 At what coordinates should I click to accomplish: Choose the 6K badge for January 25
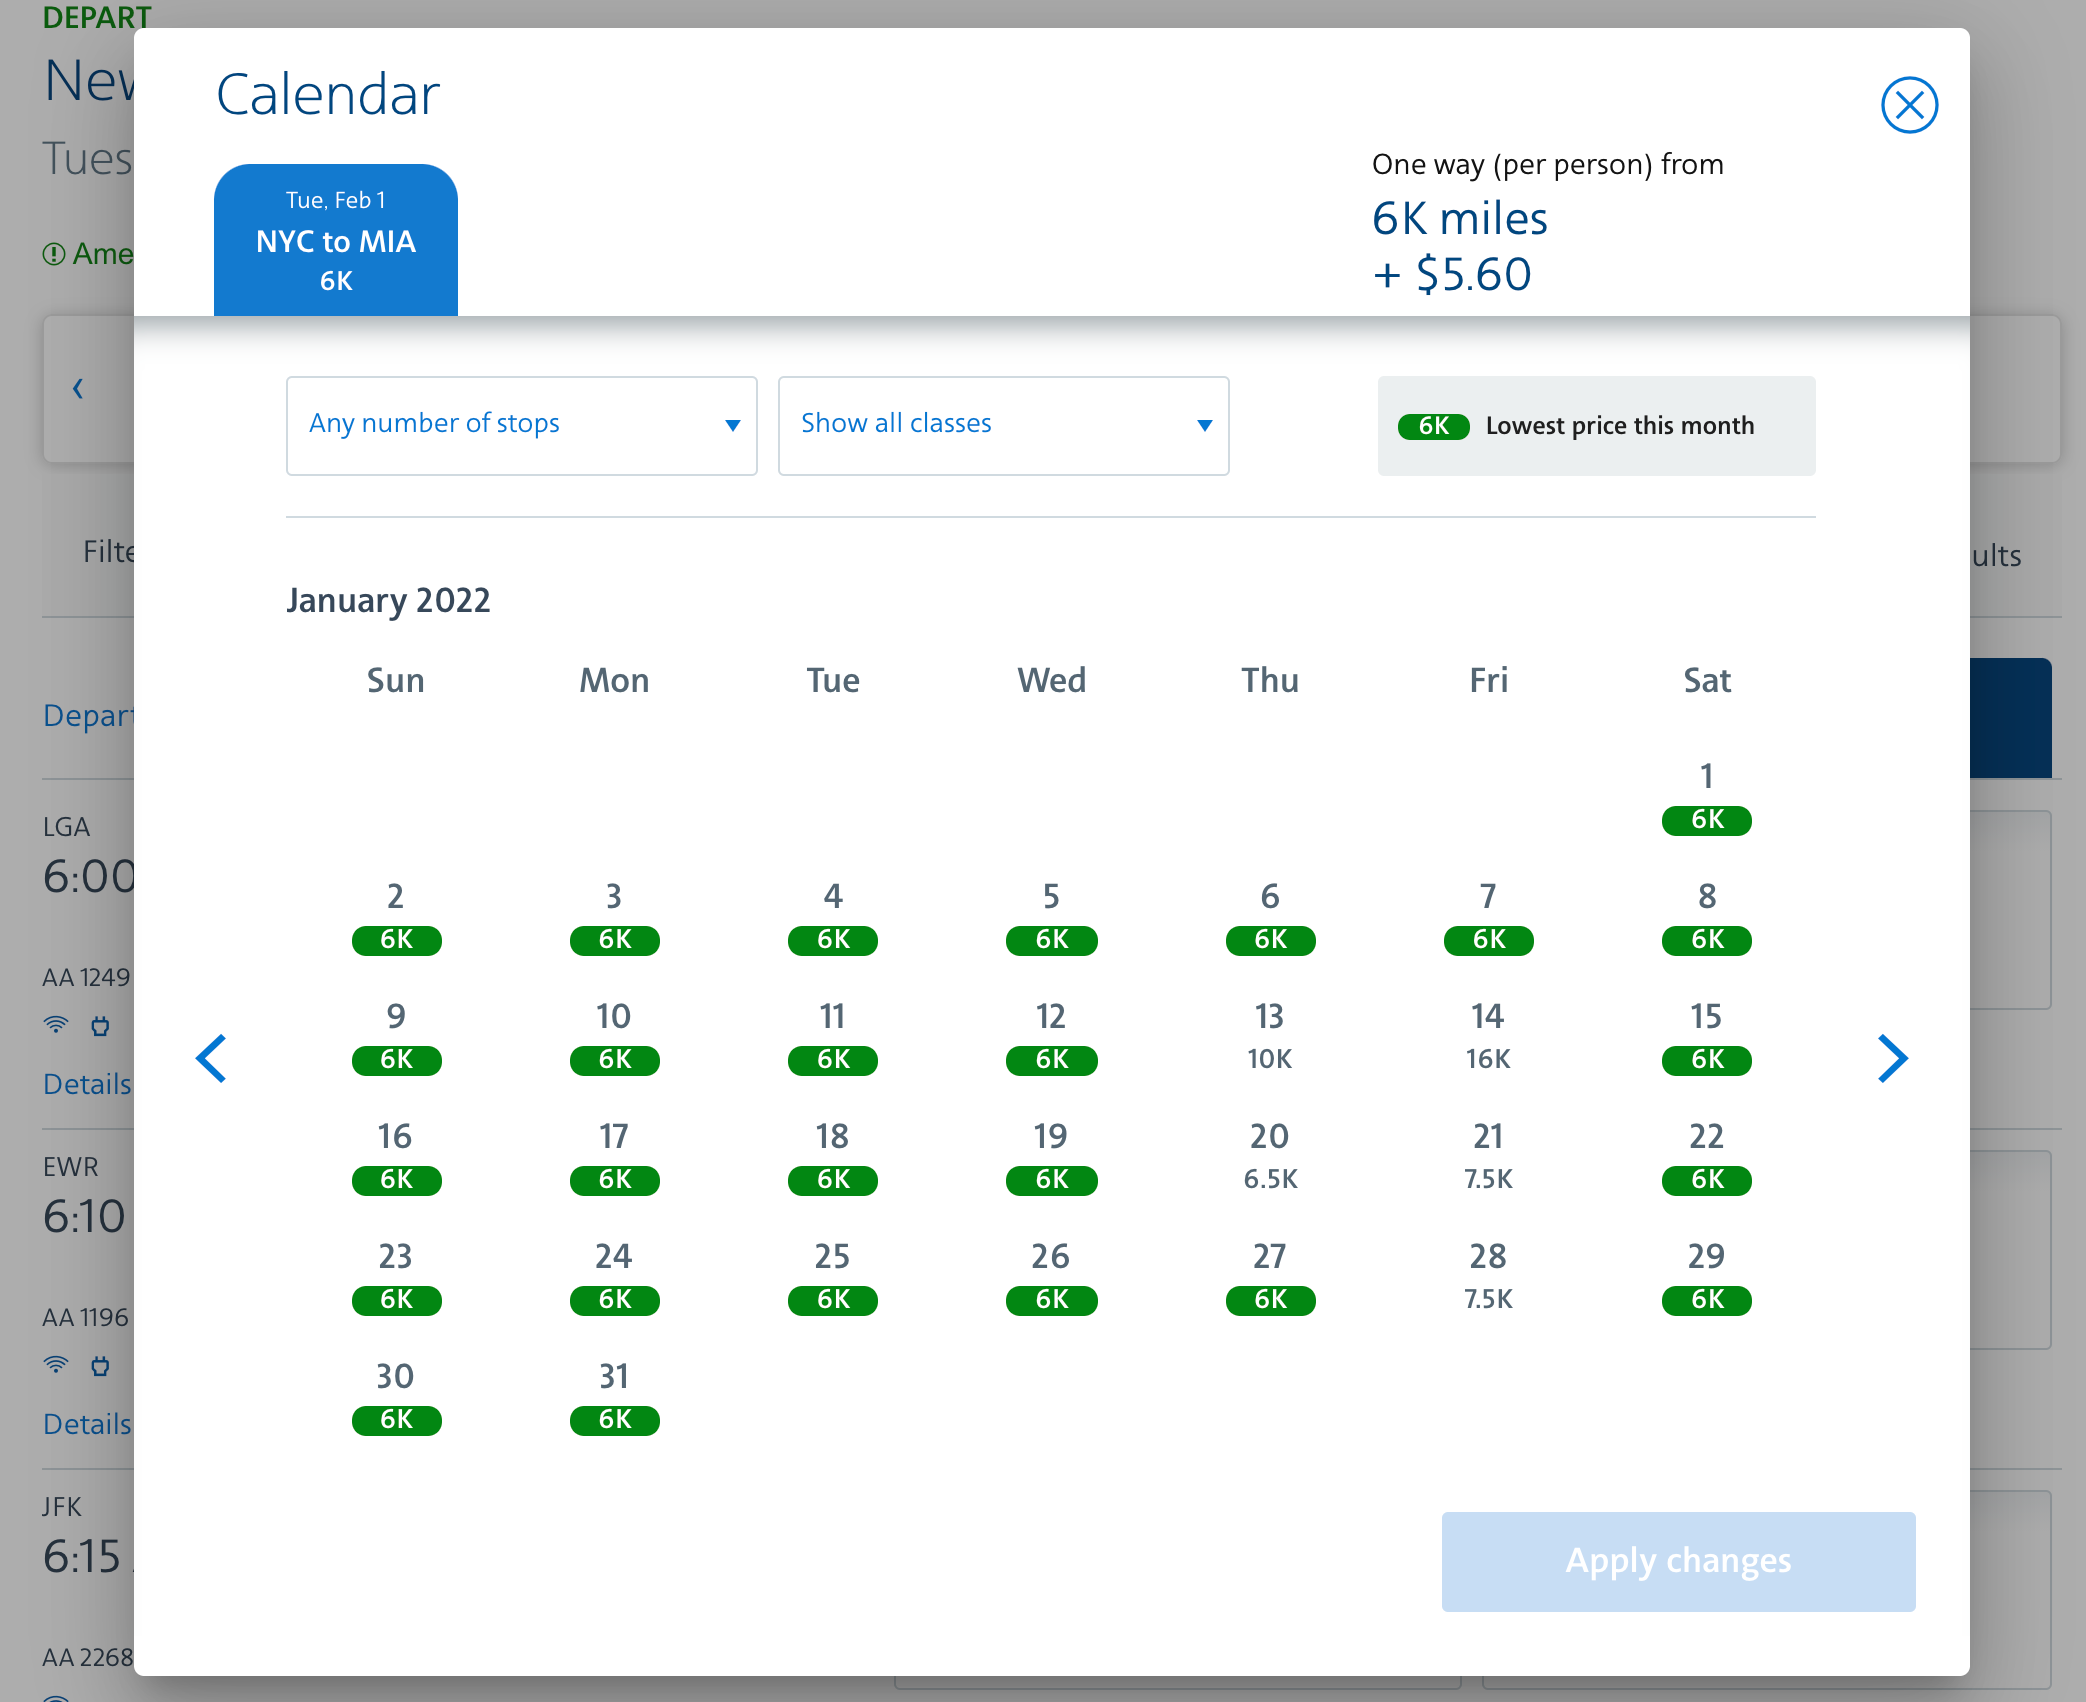832,1300
